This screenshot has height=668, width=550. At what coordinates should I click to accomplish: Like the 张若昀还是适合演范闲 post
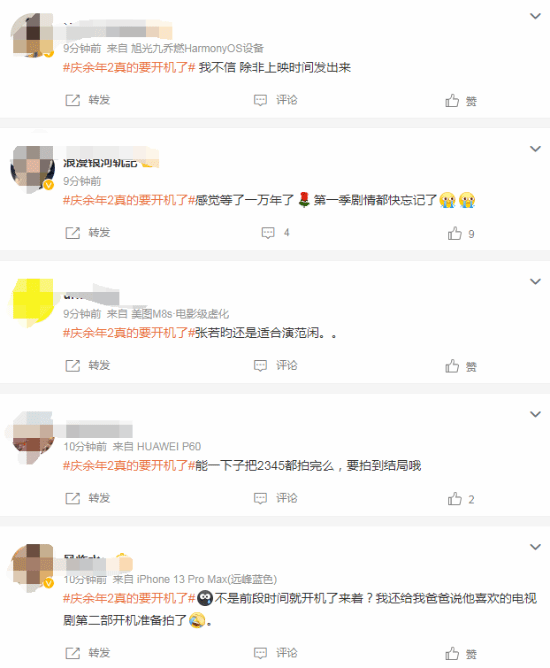(461, 366)
